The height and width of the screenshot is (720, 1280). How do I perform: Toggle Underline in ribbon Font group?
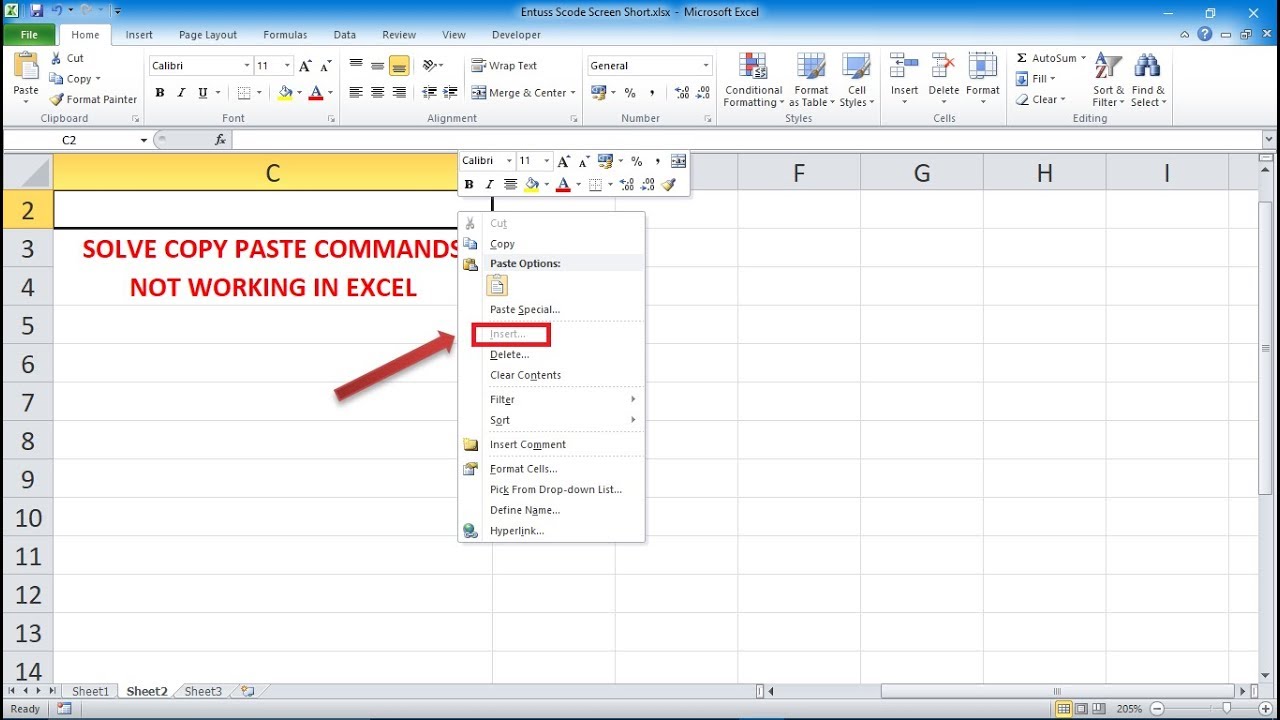[203, 93]
